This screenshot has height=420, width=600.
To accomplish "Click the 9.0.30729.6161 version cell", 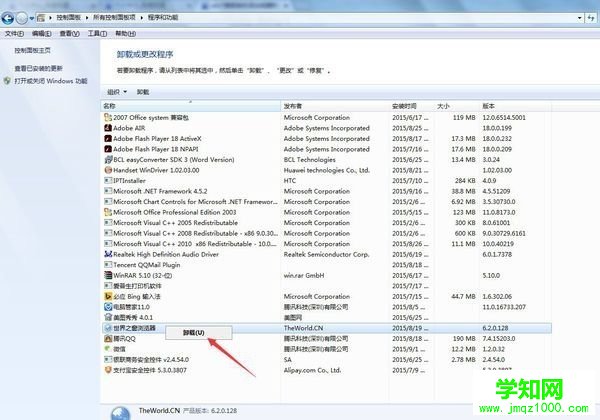I will pos(504,233).
